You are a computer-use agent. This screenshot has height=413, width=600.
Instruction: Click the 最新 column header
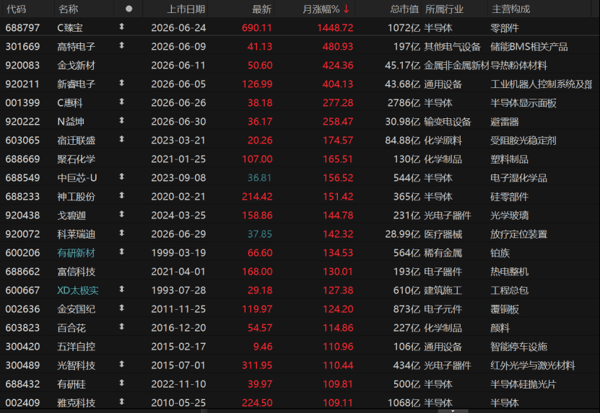coord(262,9)
